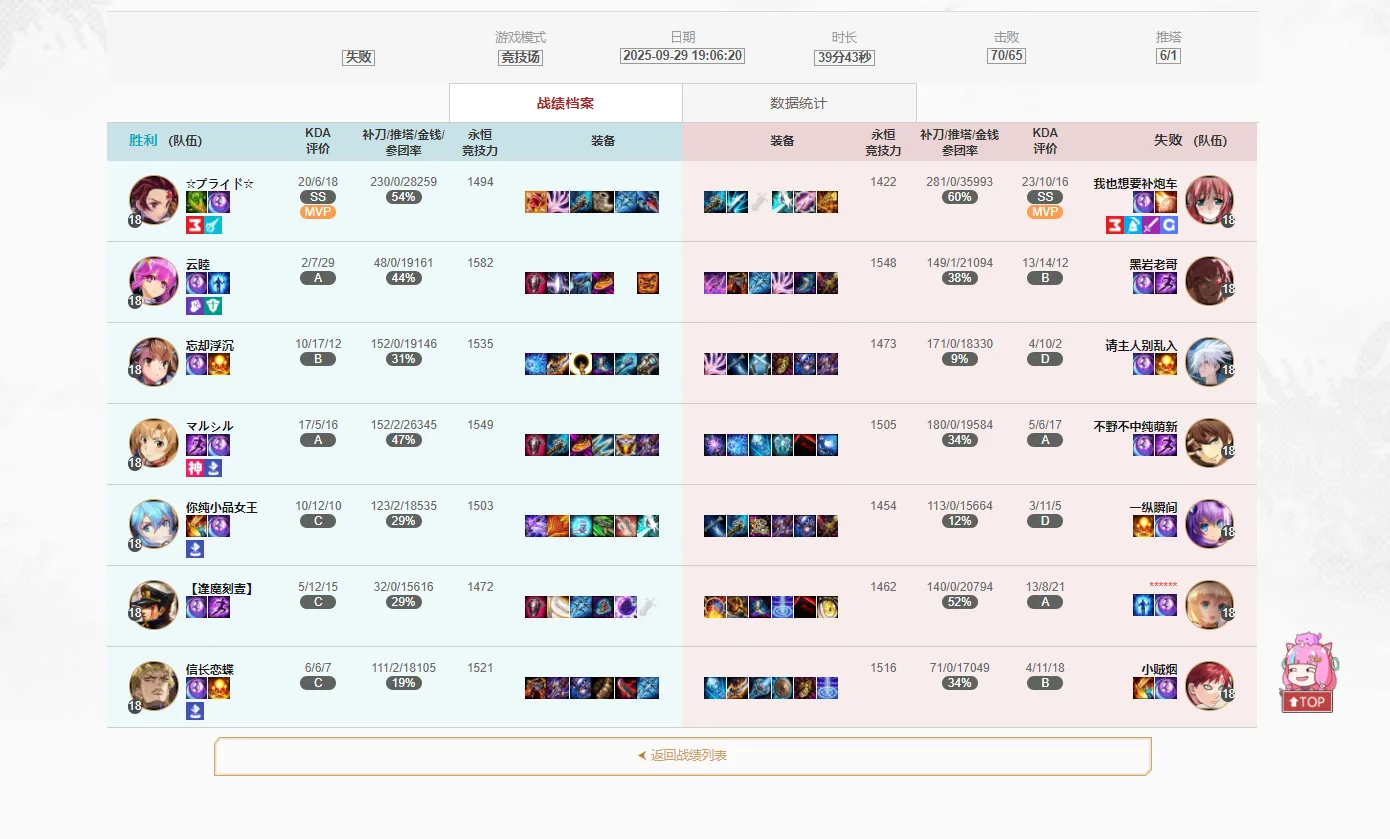Click the orange MVP badge of ☆プライド☆
The width and height of the screenshot is (1390, 839).
[318, 212]
